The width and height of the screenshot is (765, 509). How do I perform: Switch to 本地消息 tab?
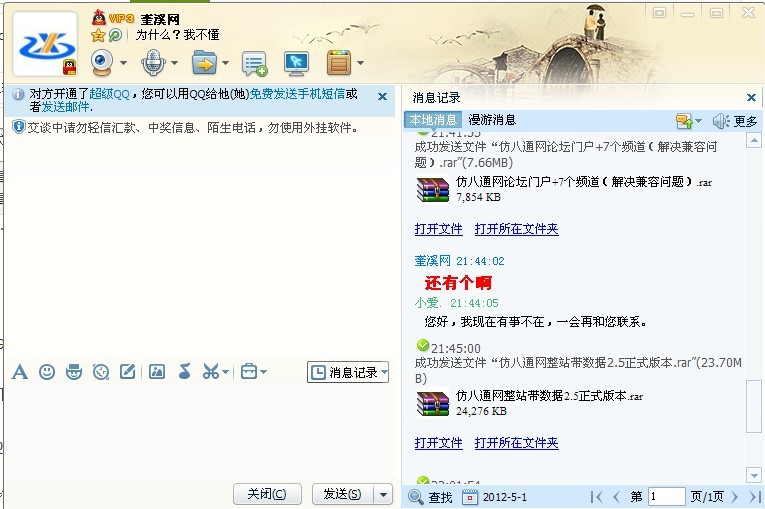pyautogui.click(x=433, y=120)
